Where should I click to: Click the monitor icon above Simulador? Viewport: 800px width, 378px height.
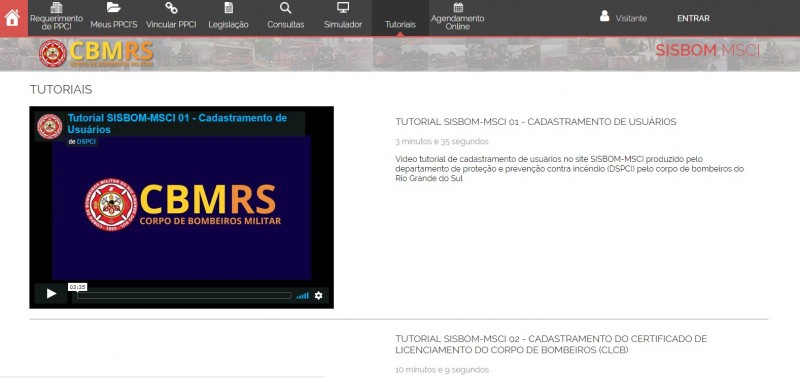343,8
